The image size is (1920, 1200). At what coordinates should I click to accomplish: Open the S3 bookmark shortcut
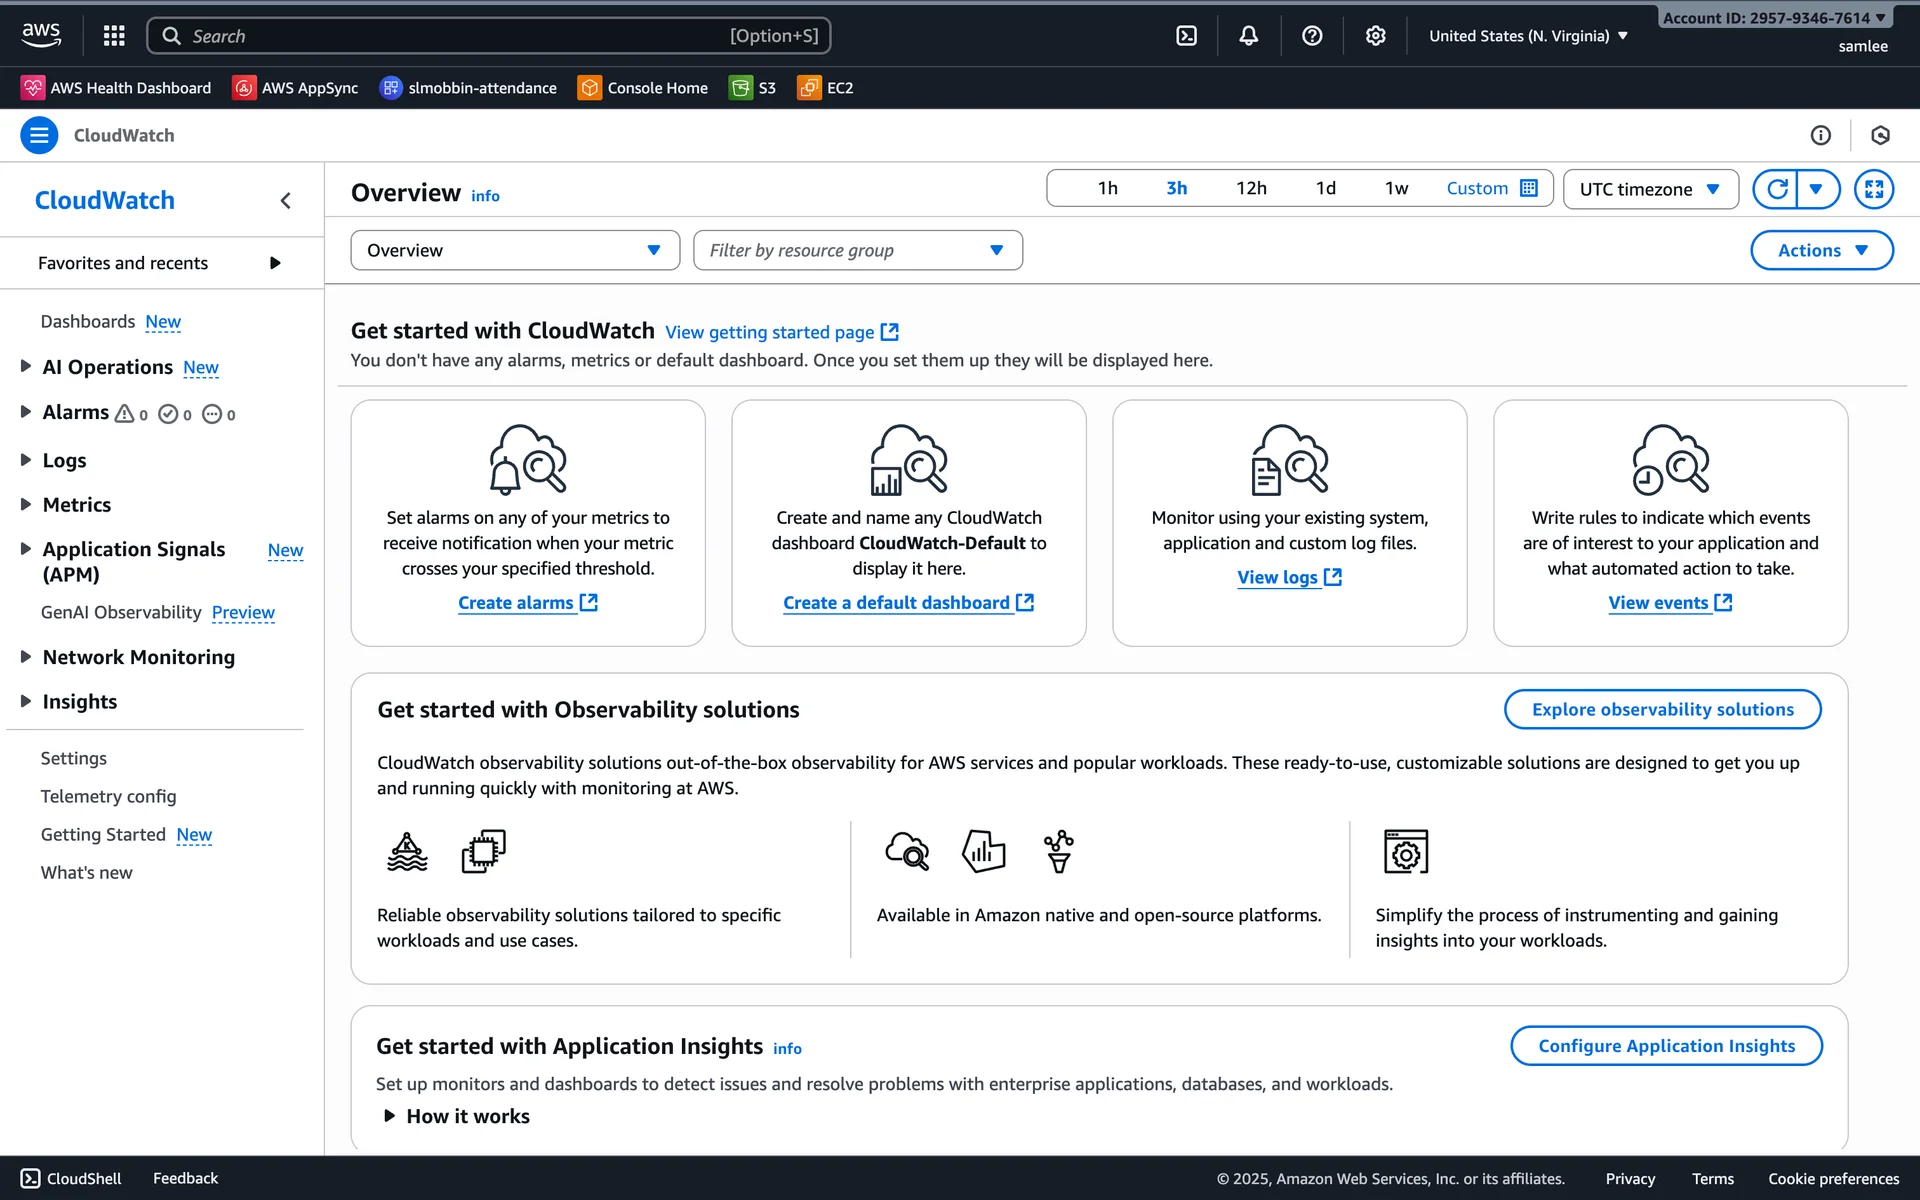(x=753, y=88)
